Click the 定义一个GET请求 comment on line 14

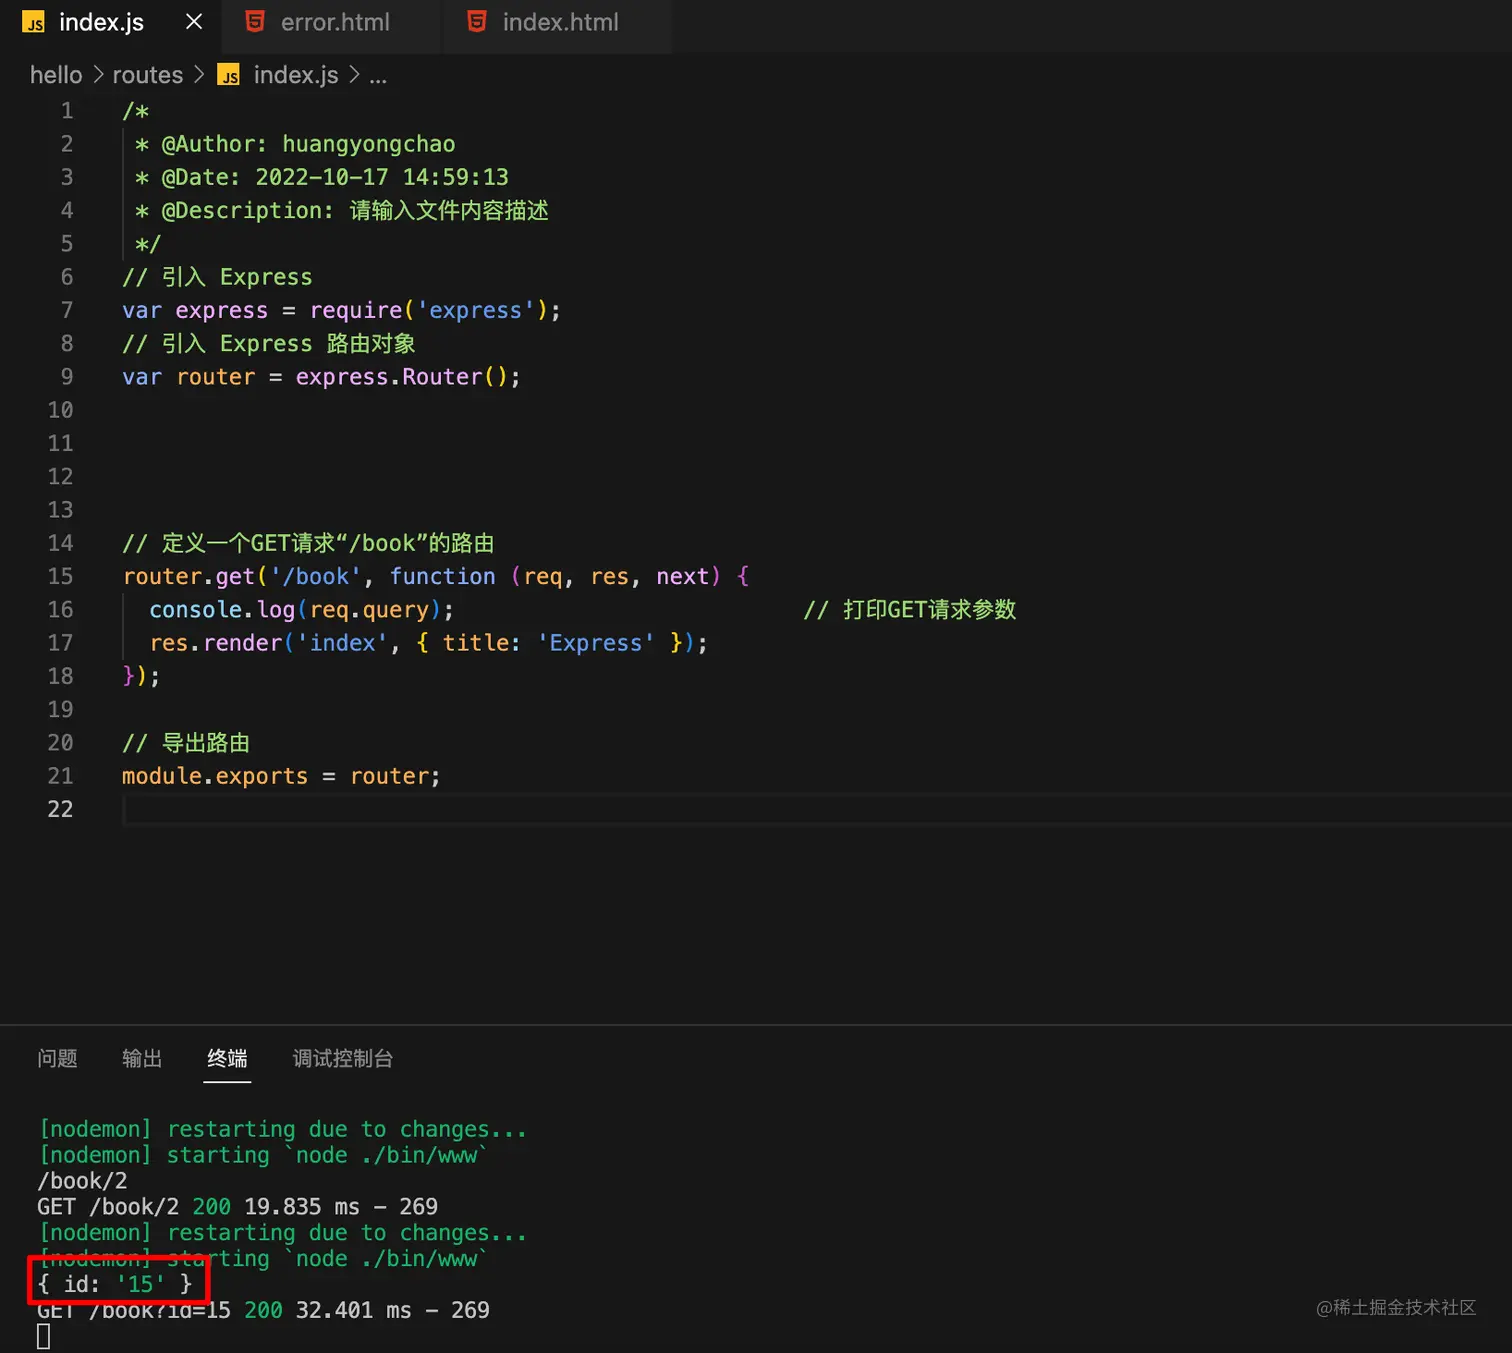click(308, 543)
